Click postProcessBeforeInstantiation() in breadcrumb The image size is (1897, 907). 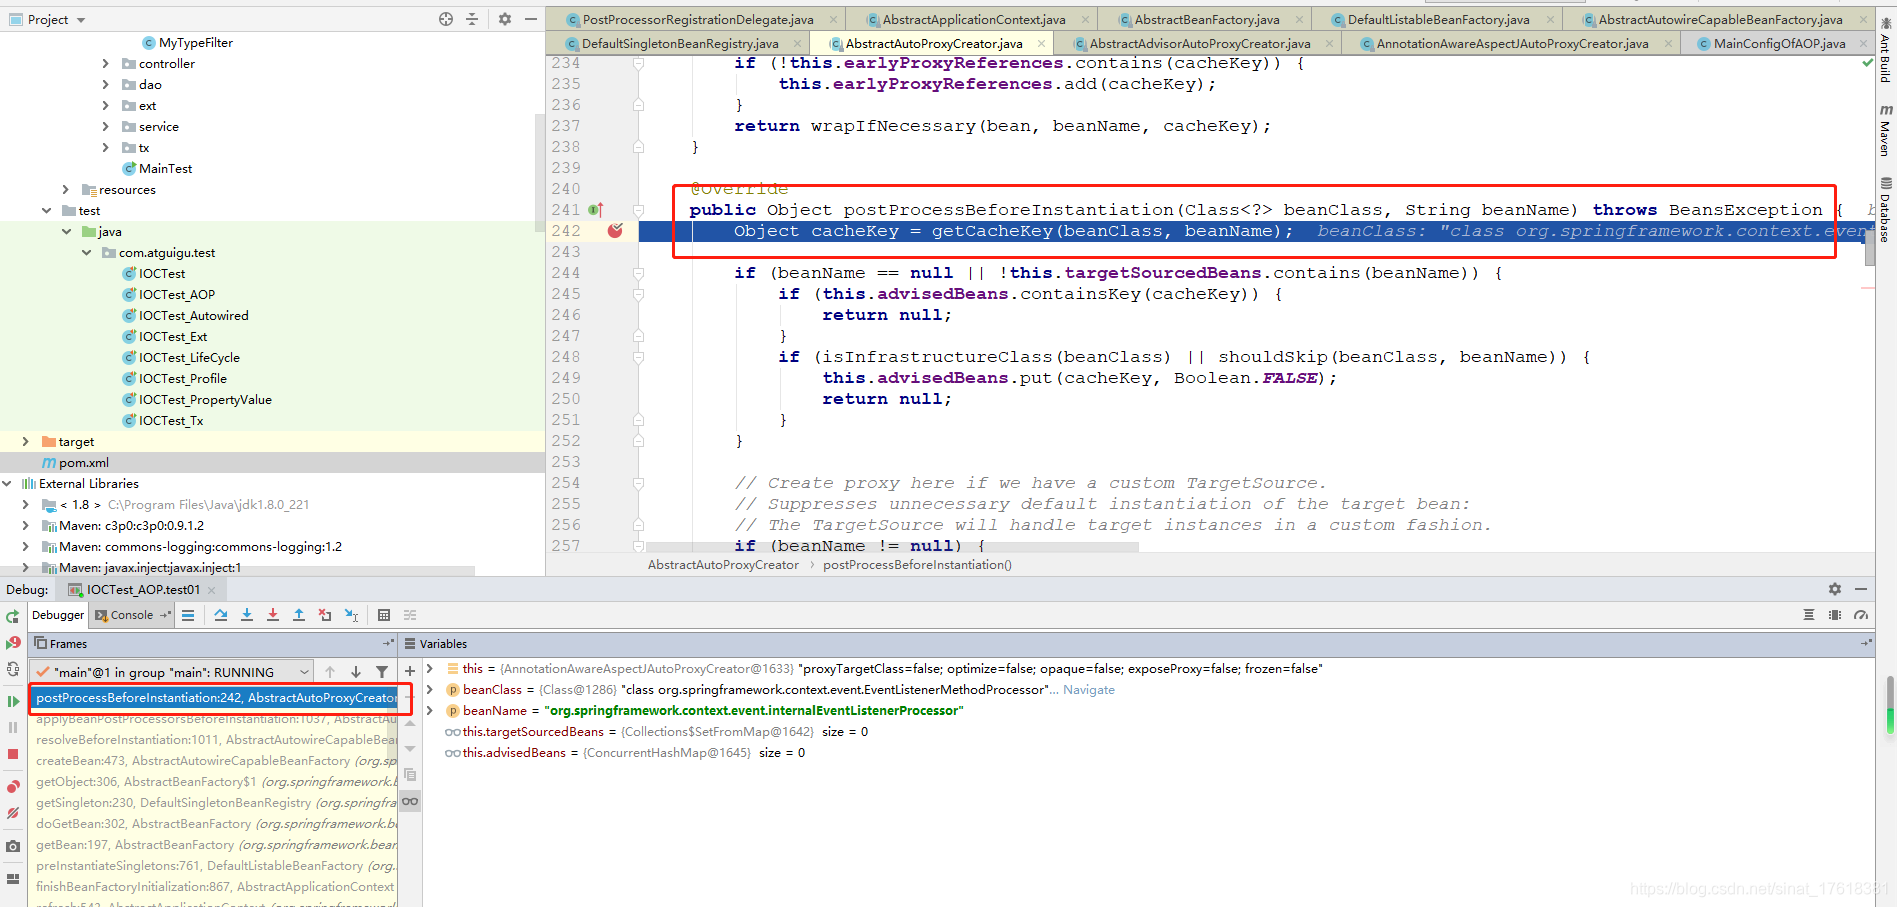tap(917, 564)
